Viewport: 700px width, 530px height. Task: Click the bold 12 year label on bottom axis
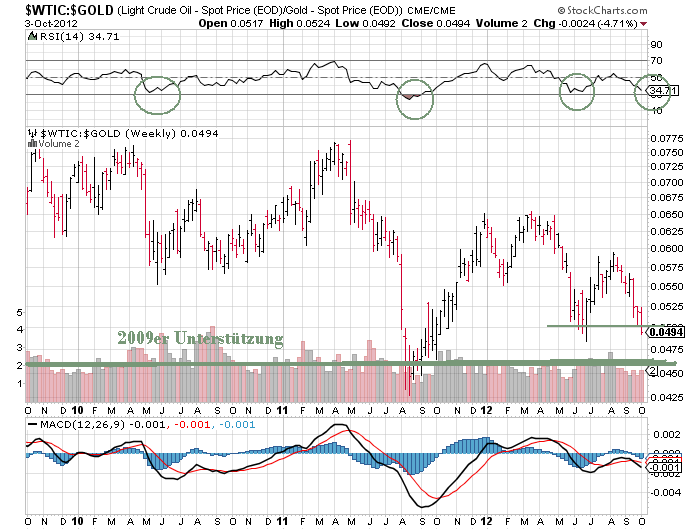486,521
